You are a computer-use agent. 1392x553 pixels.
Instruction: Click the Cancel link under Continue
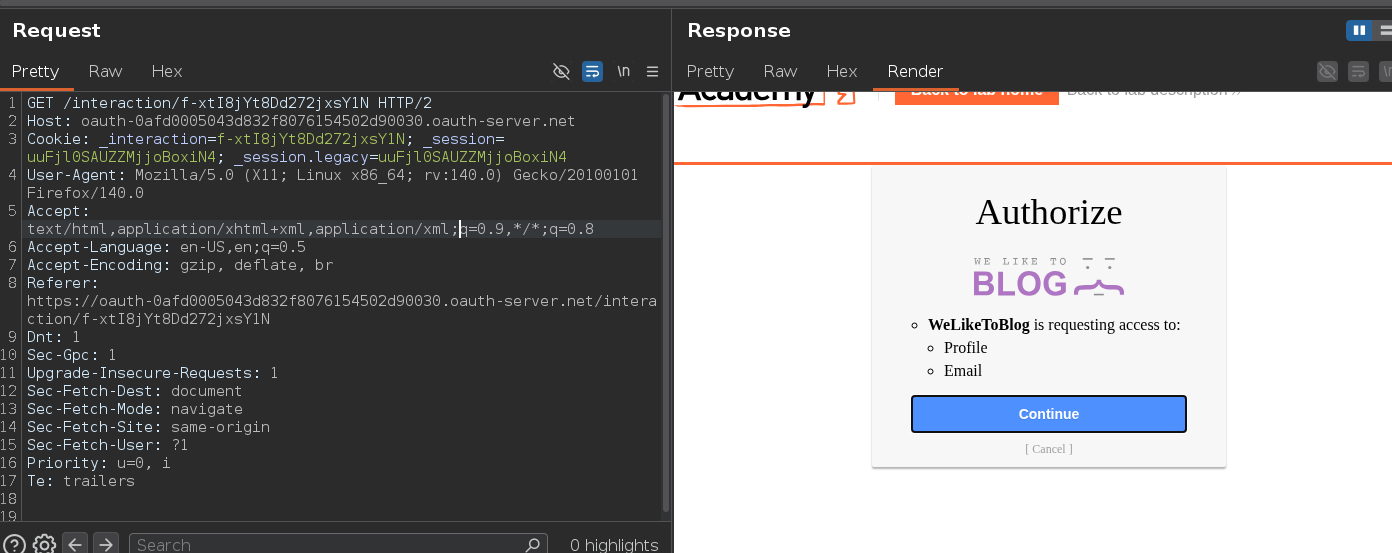tap(1048, 449)
